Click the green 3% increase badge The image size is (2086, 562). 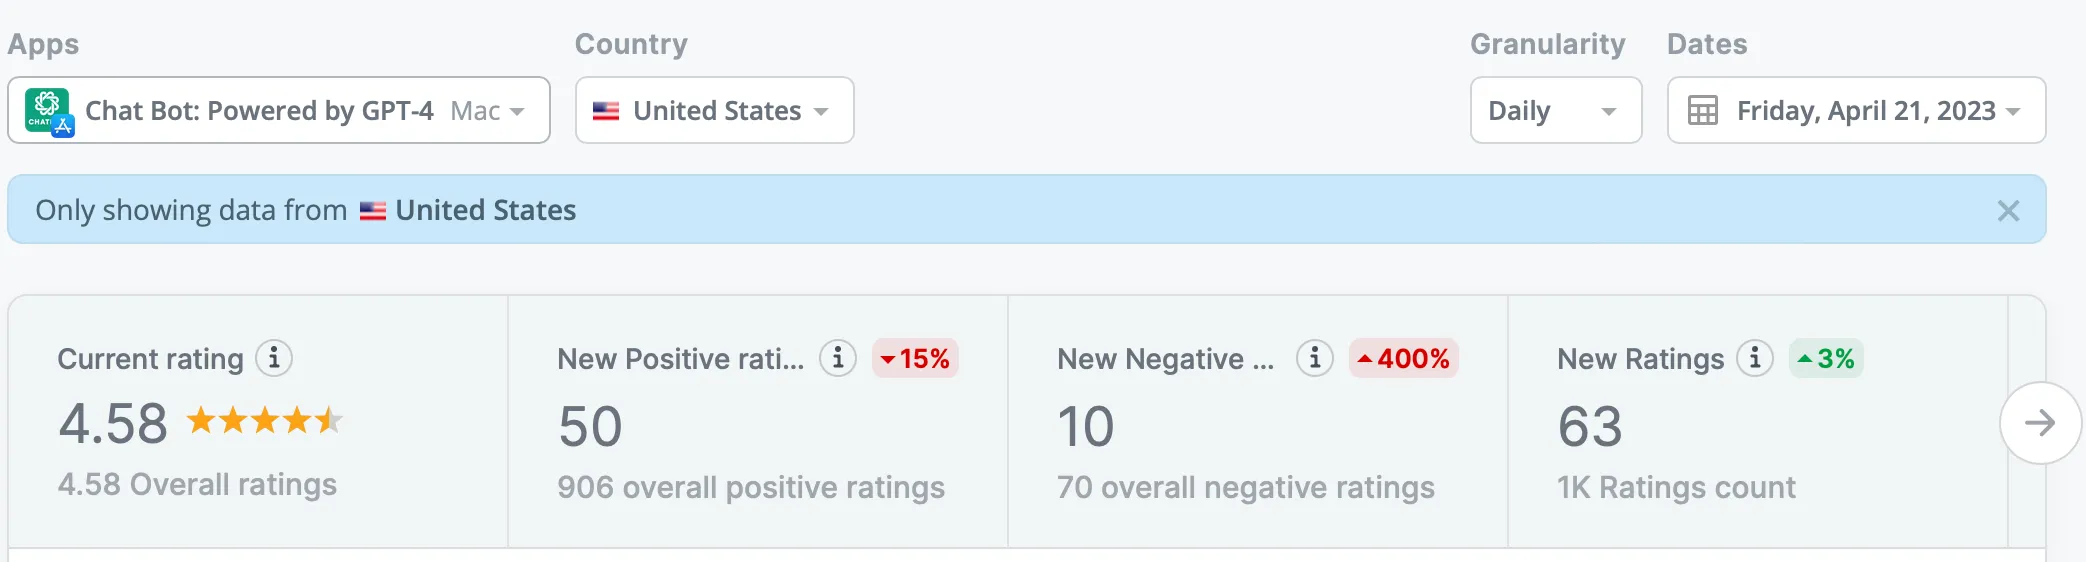[x=1826, y=359]
